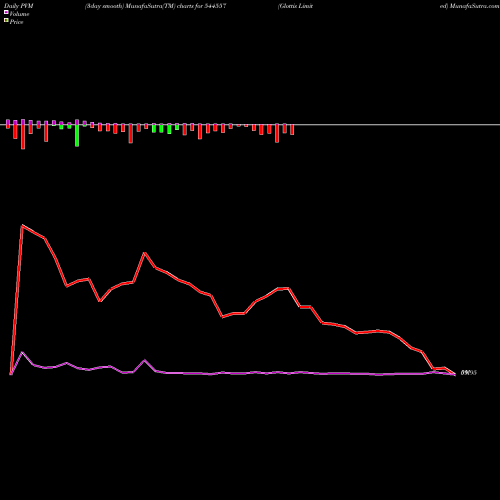Click the first peak of magenta volume line

point(22,352)
